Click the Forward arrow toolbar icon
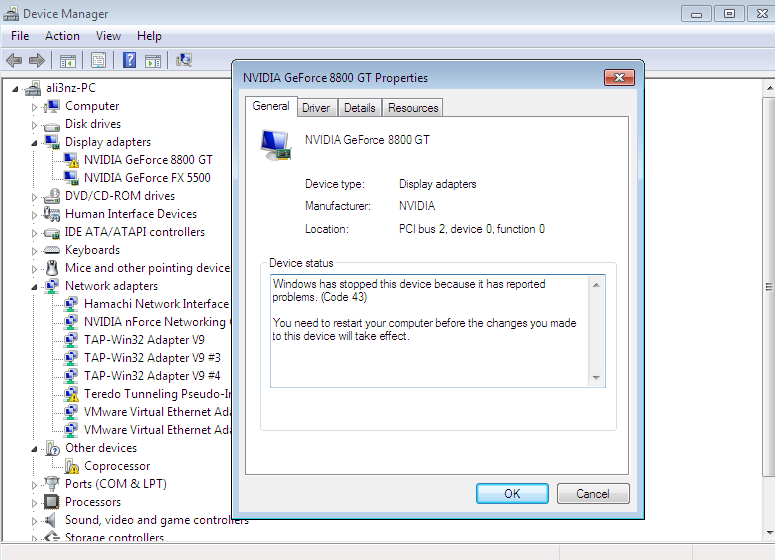 pyautogui.click(x=37, y=61)
